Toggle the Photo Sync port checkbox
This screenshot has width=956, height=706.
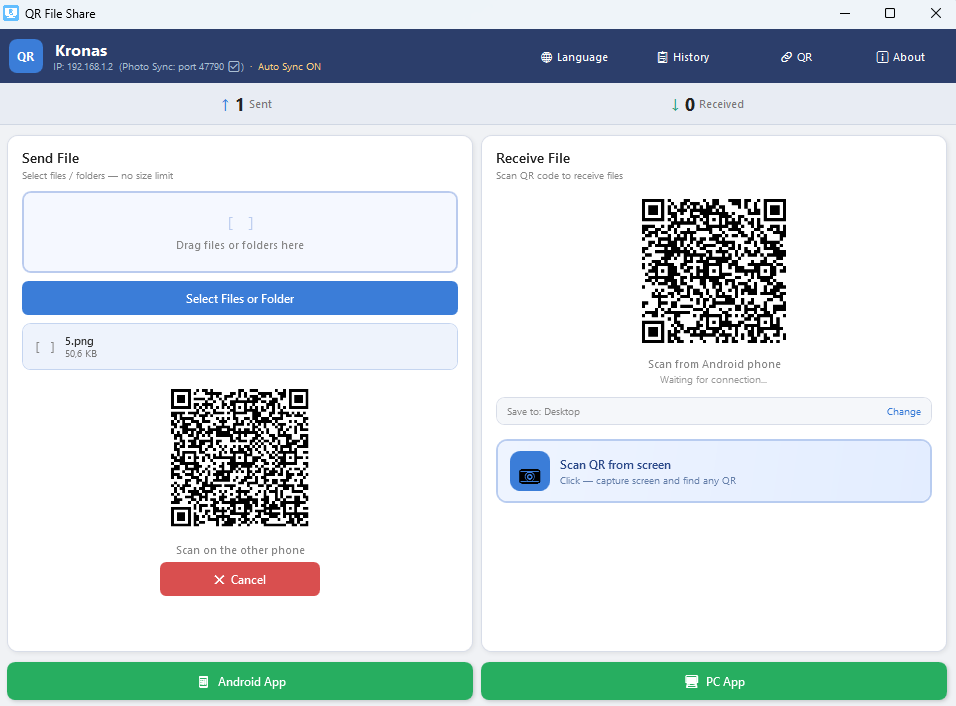click(232, 67)
